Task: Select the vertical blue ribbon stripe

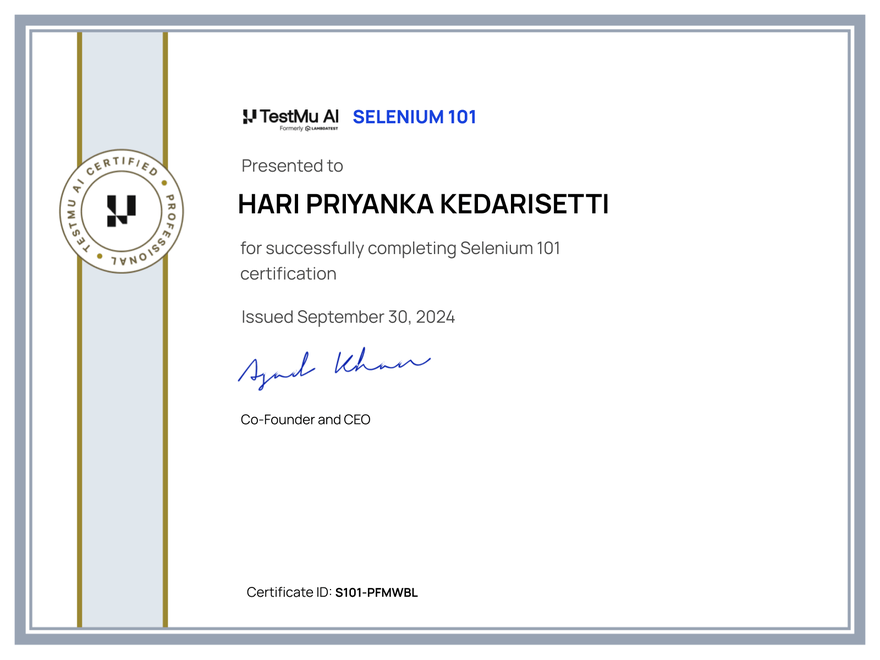Action: (120, 450)
